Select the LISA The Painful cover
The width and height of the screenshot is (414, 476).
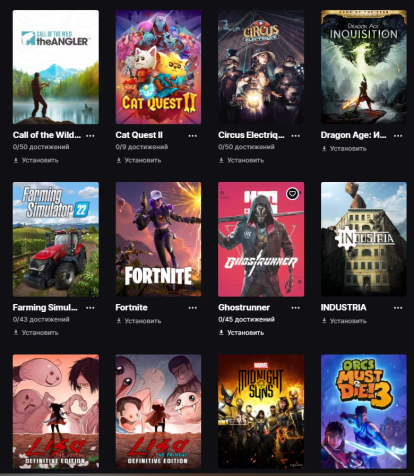click(158, 412)
